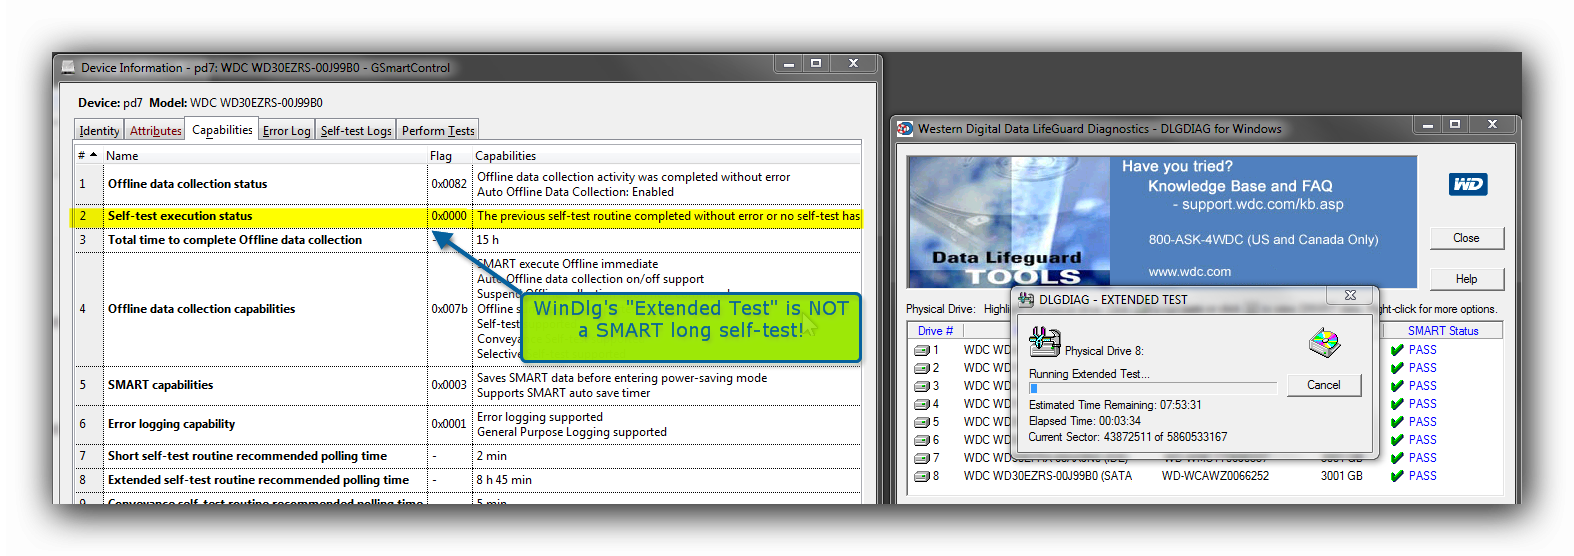Select the SMART capabilities row

tap(467, 385)
